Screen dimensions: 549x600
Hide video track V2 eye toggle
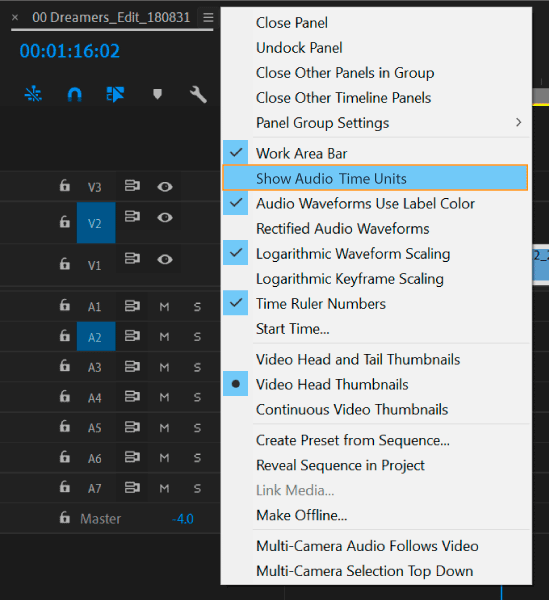165,218
